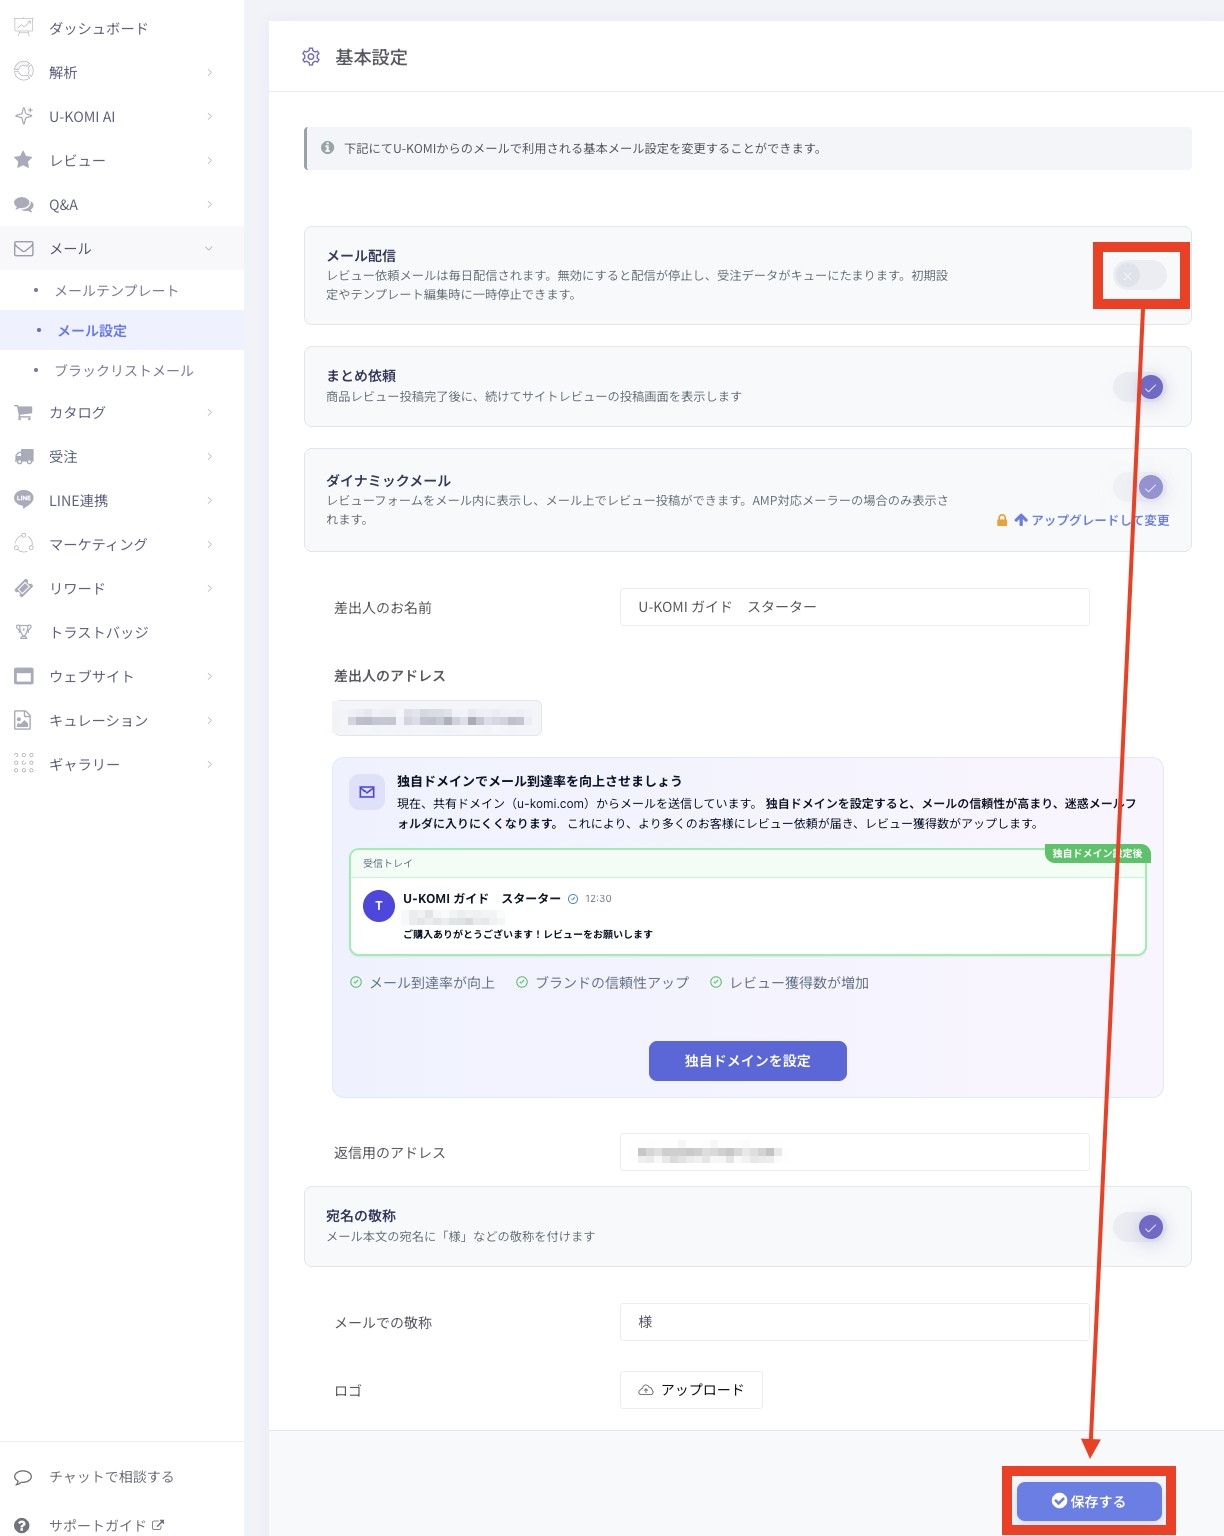
Task: Click the カタログ shopping cart icon
Action: (24, 412)
